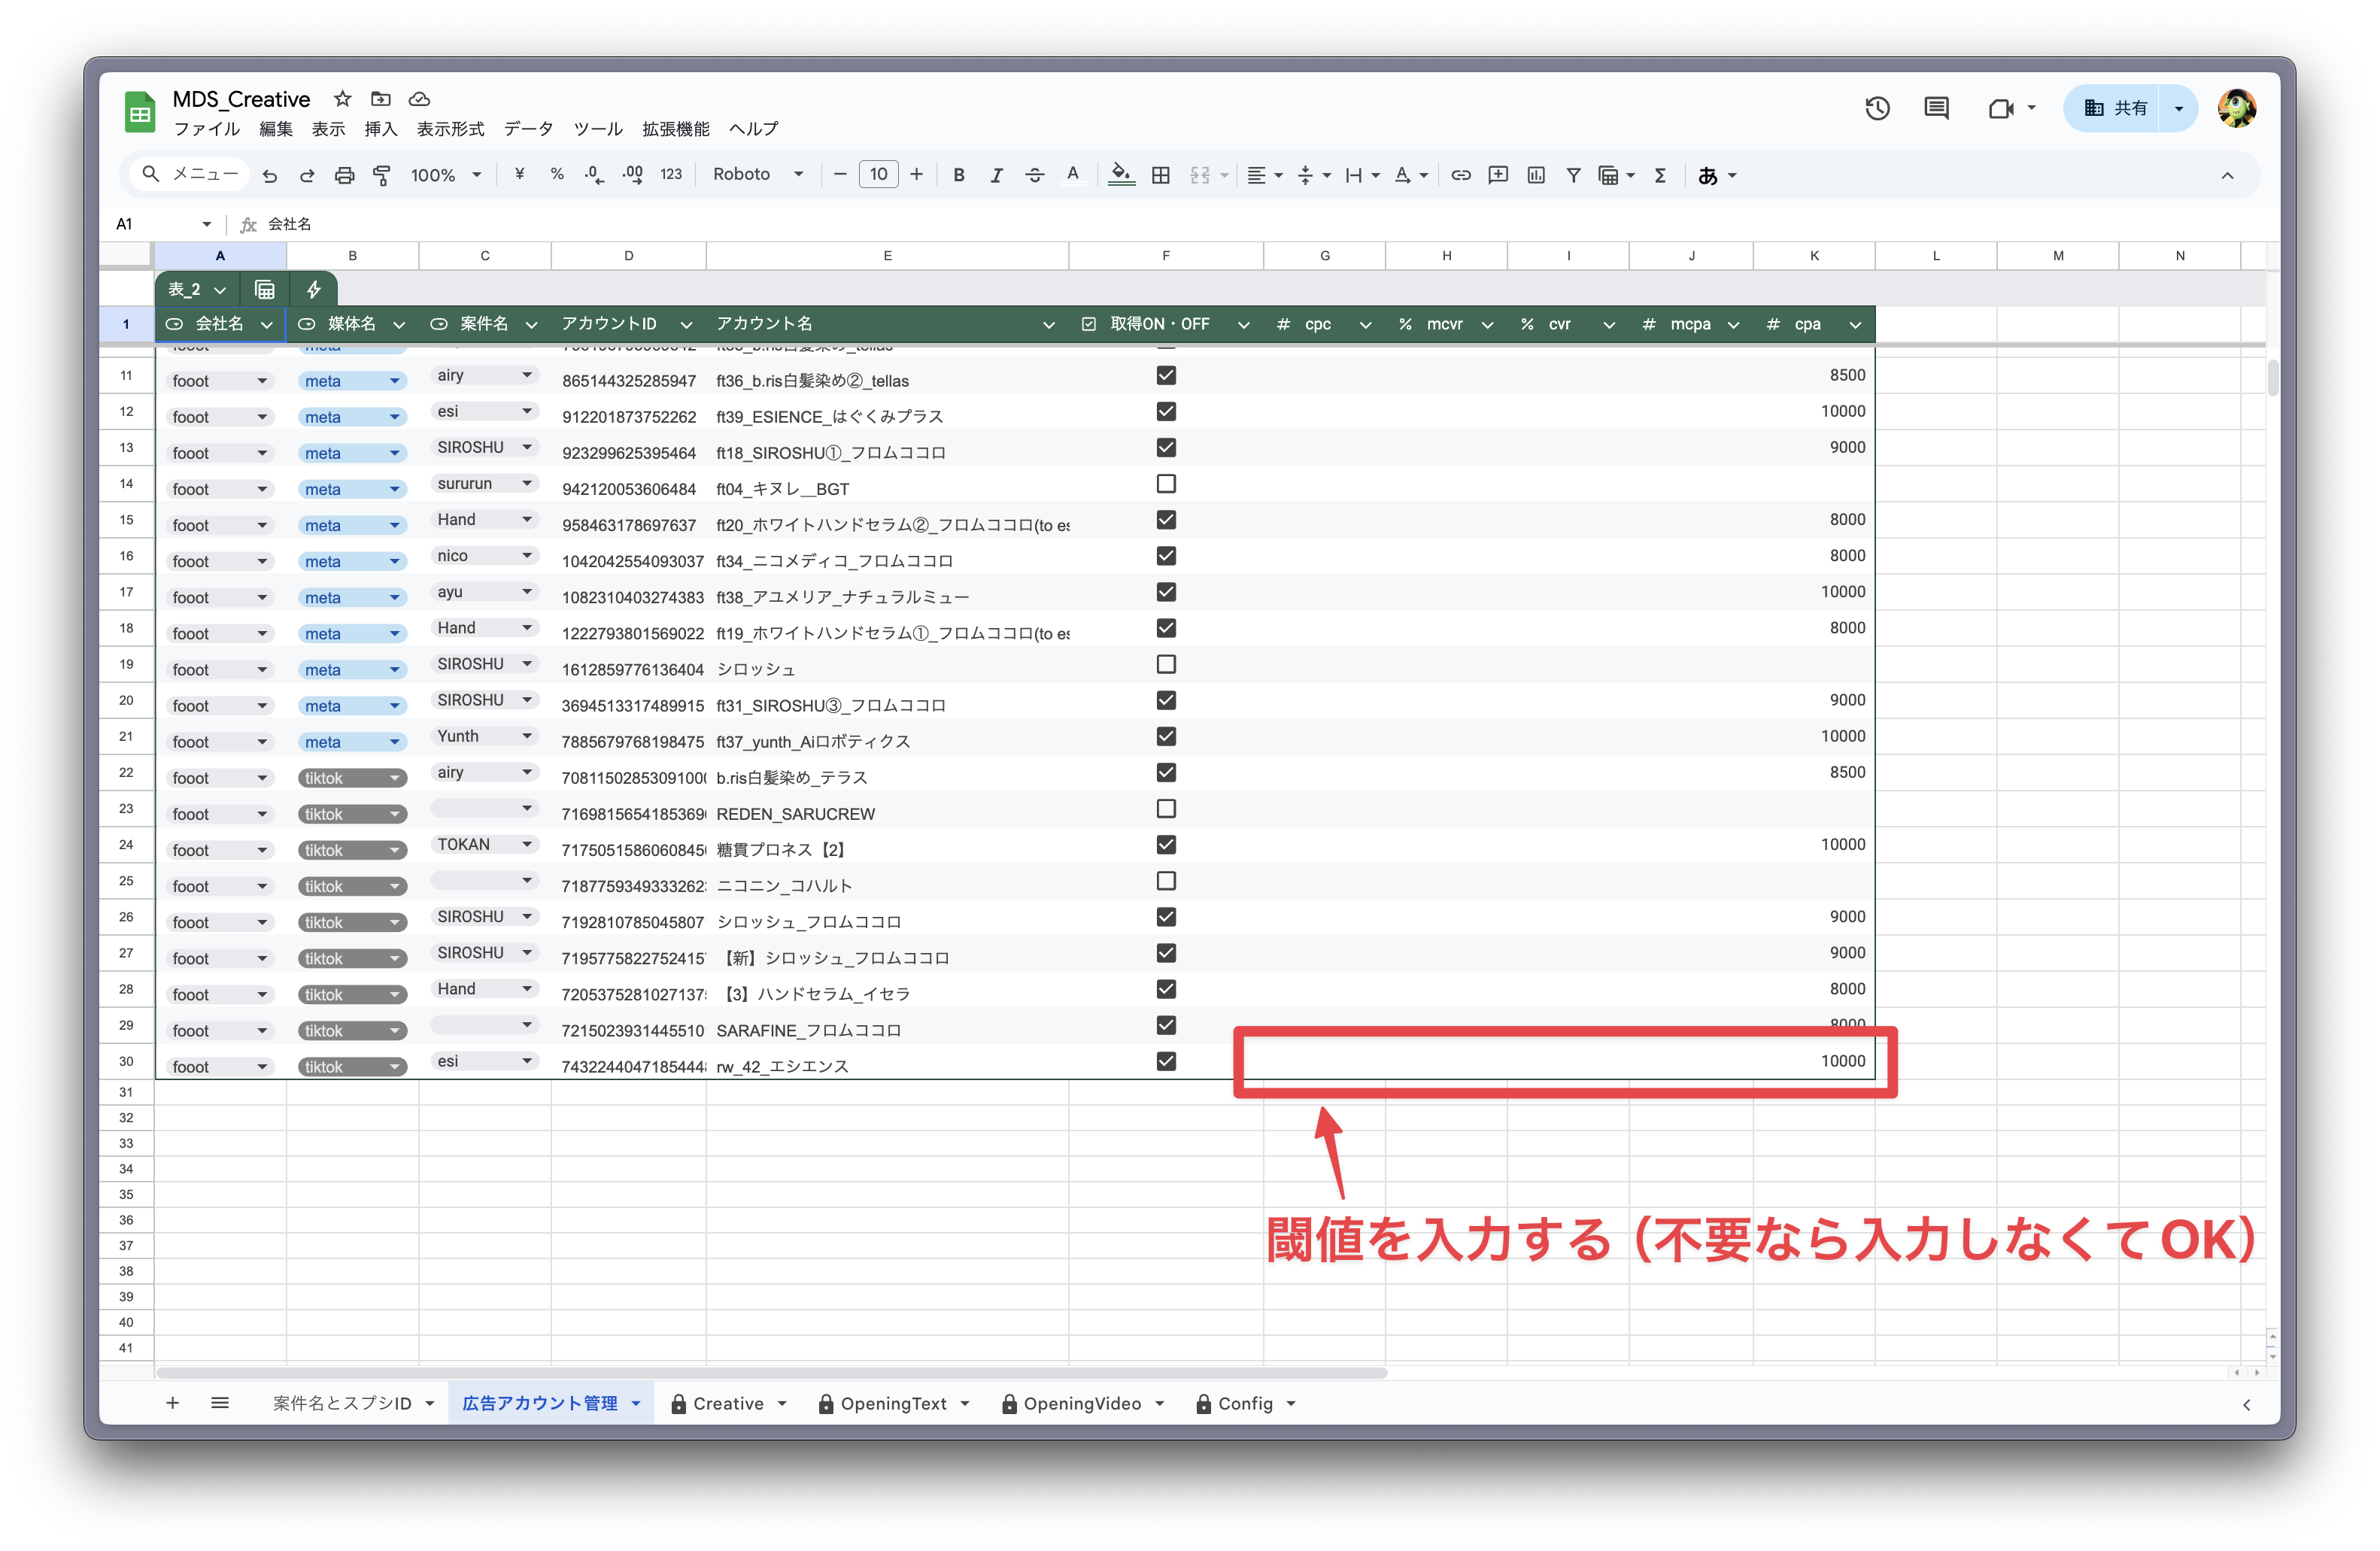The height and width of the screenshot is (1551, 2380).
Task: Select the paint format tool
Action: click(x=382, y=174)
